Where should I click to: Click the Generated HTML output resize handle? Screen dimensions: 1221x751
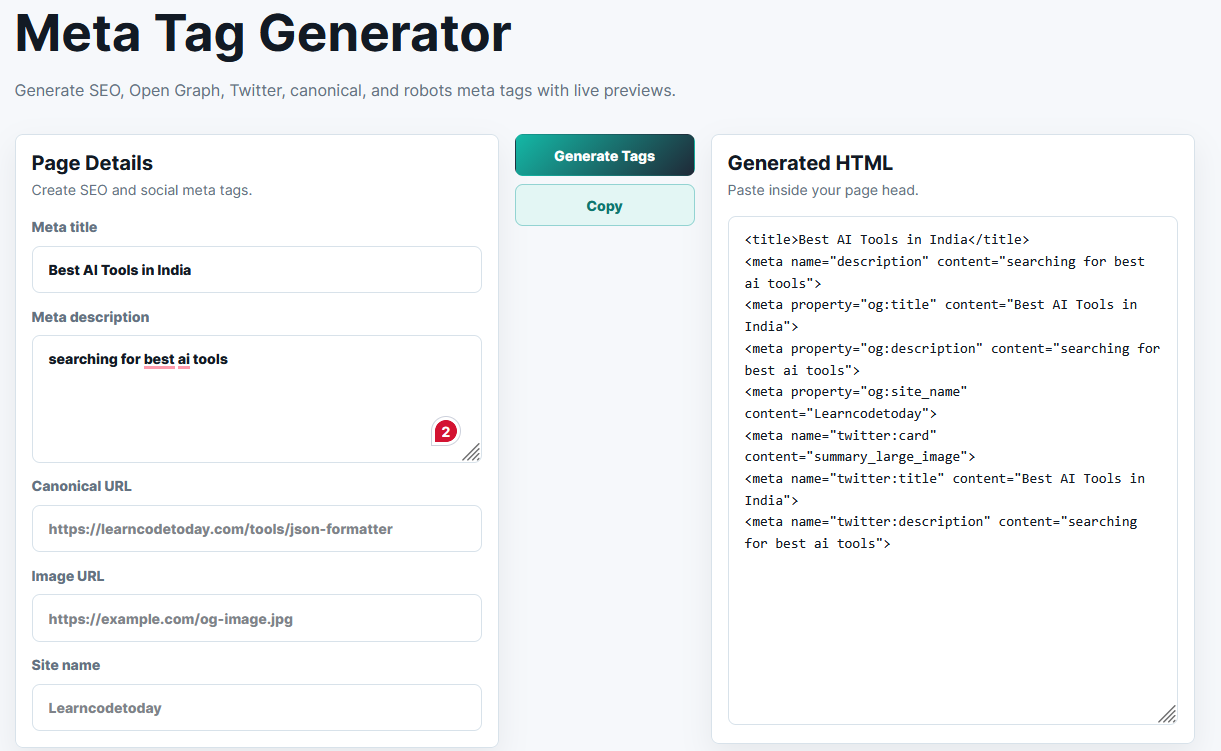coord(1167,713)
